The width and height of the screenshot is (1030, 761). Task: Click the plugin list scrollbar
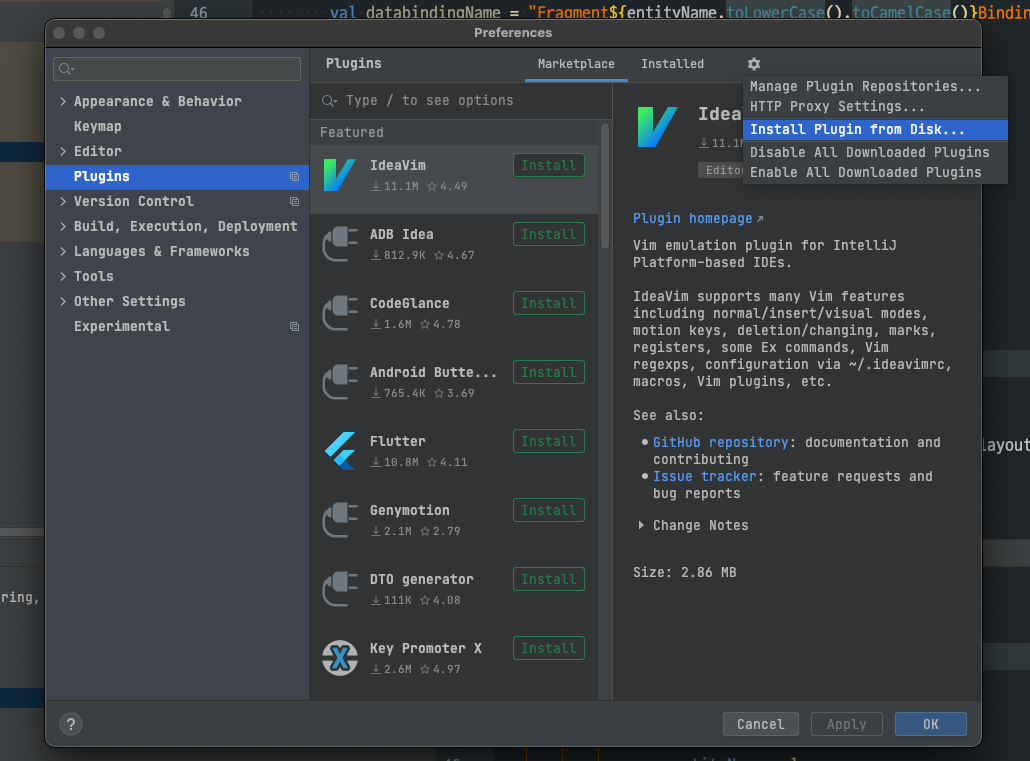coord(604,186)
